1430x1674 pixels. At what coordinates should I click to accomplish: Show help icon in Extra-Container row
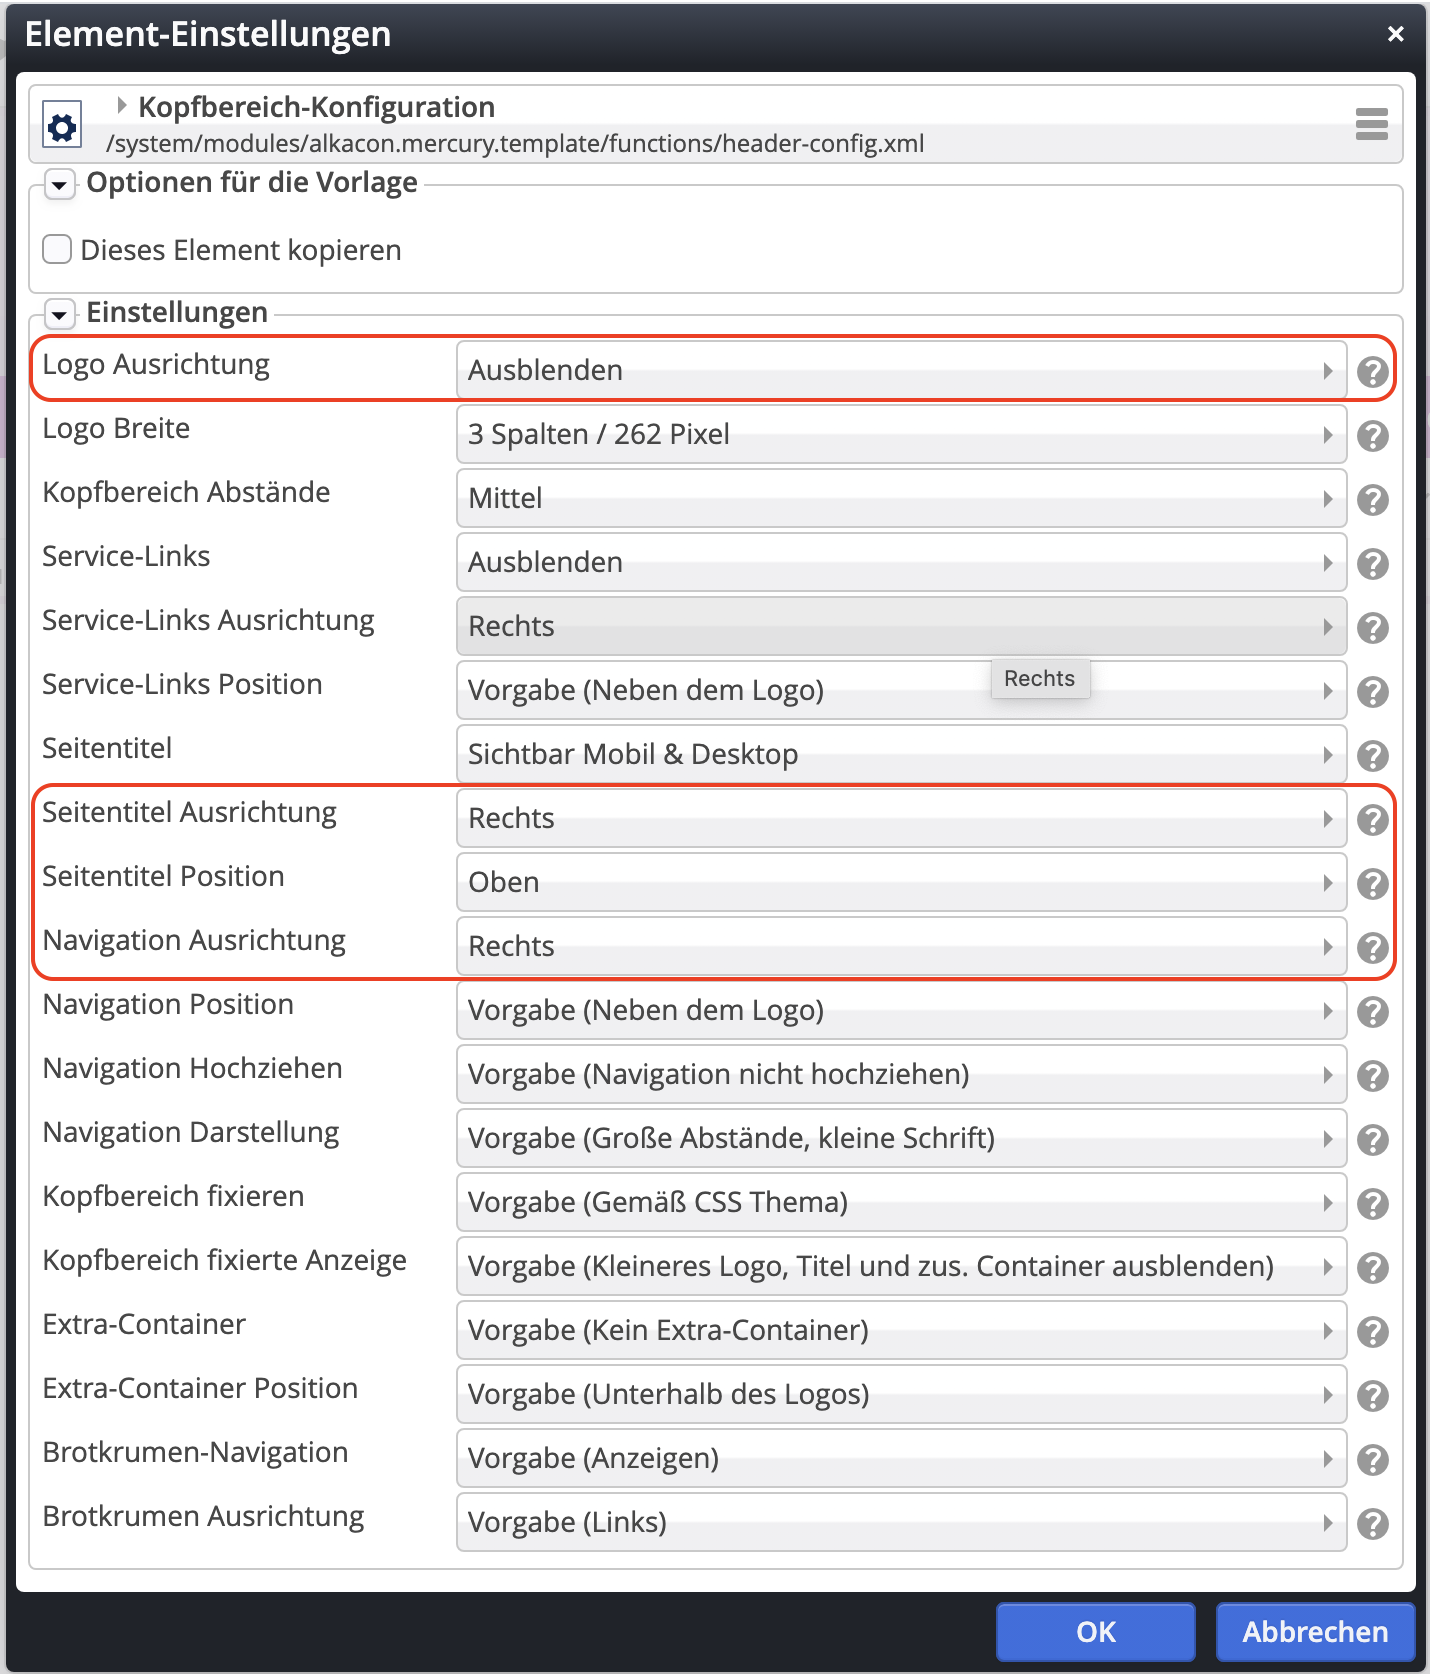tap(1373, 1332)
